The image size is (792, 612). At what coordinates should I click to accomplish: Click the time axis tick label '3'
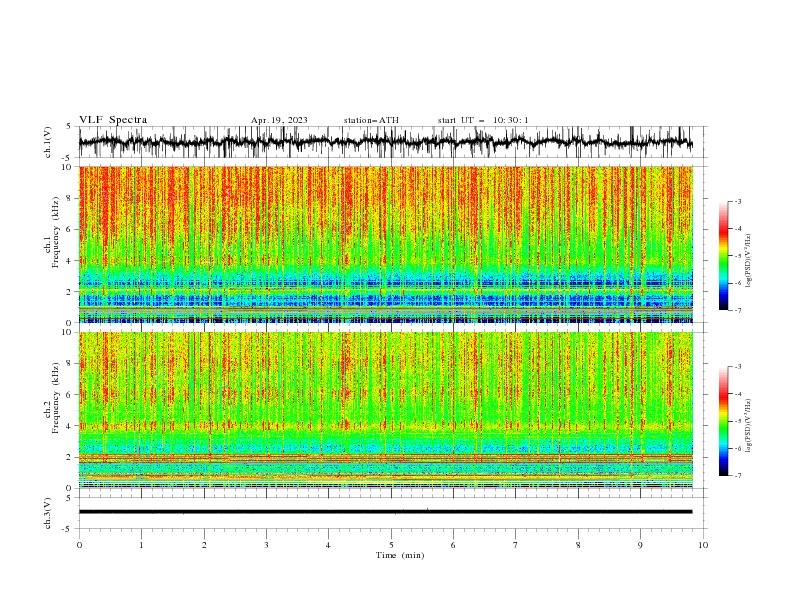(266, 545)
